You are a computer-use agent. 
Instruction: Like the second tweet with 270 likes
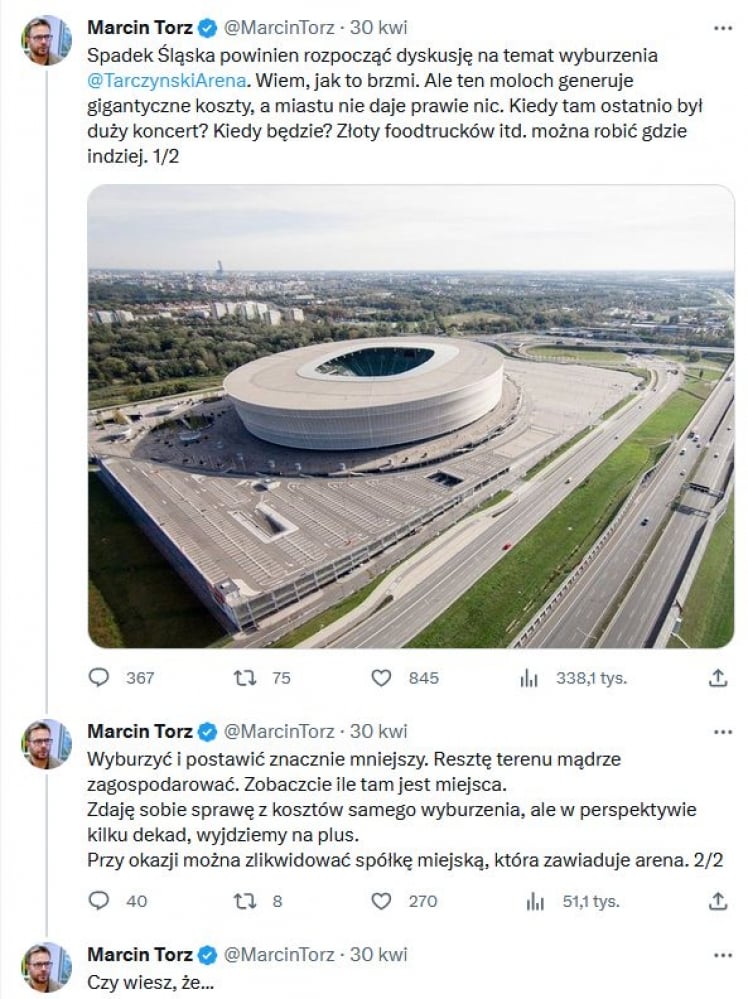point(382,901)
